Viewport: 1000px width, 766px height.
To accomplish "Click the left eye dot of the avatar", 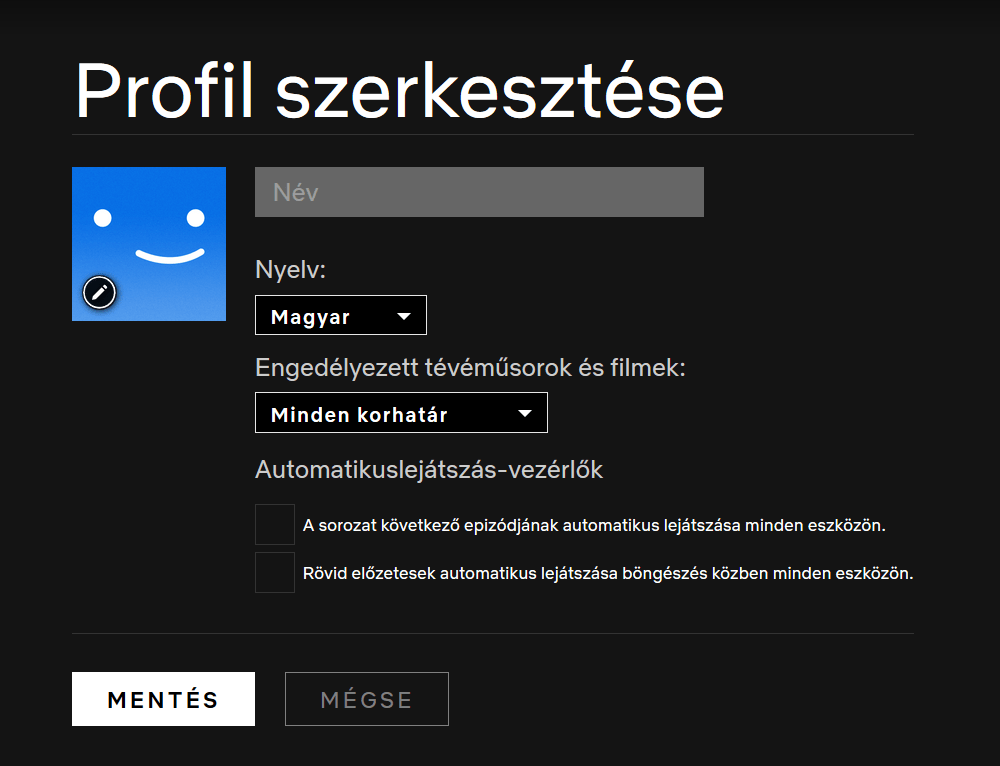I will (x=101, y=217).
